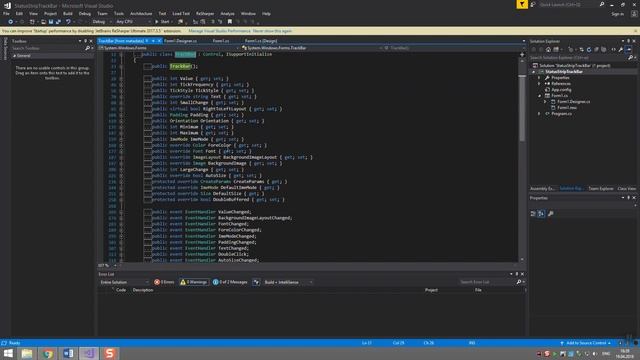
Task: Toggle the Messages filter in Error List
Action: pos(230,282)
